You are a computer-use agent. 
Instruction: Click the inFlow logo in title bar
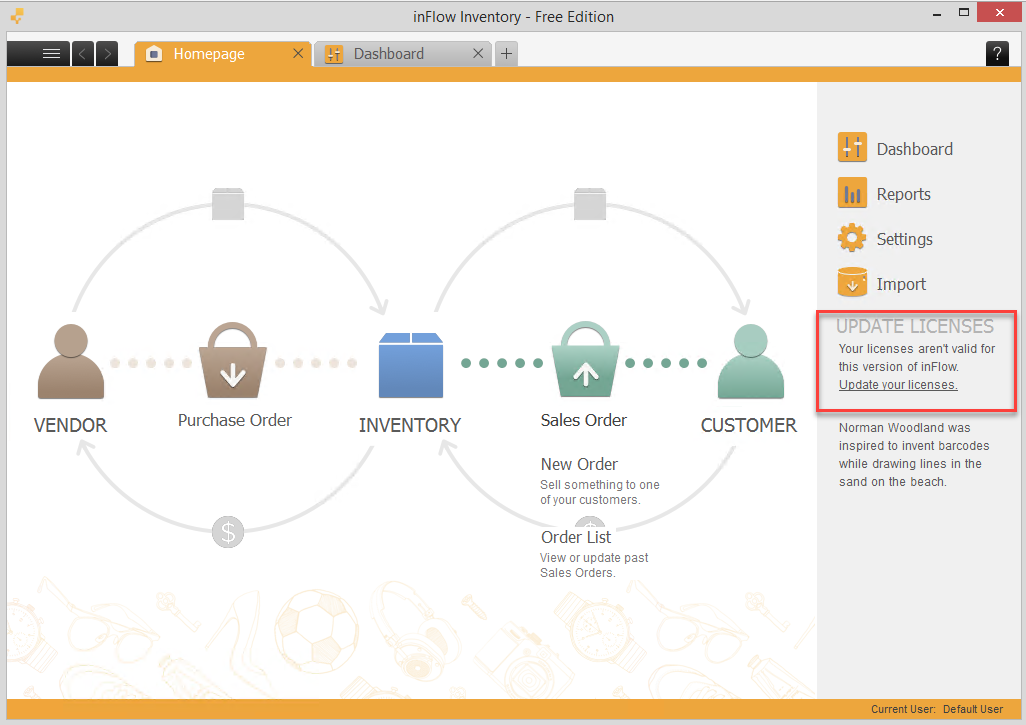[x=17, y=16]
